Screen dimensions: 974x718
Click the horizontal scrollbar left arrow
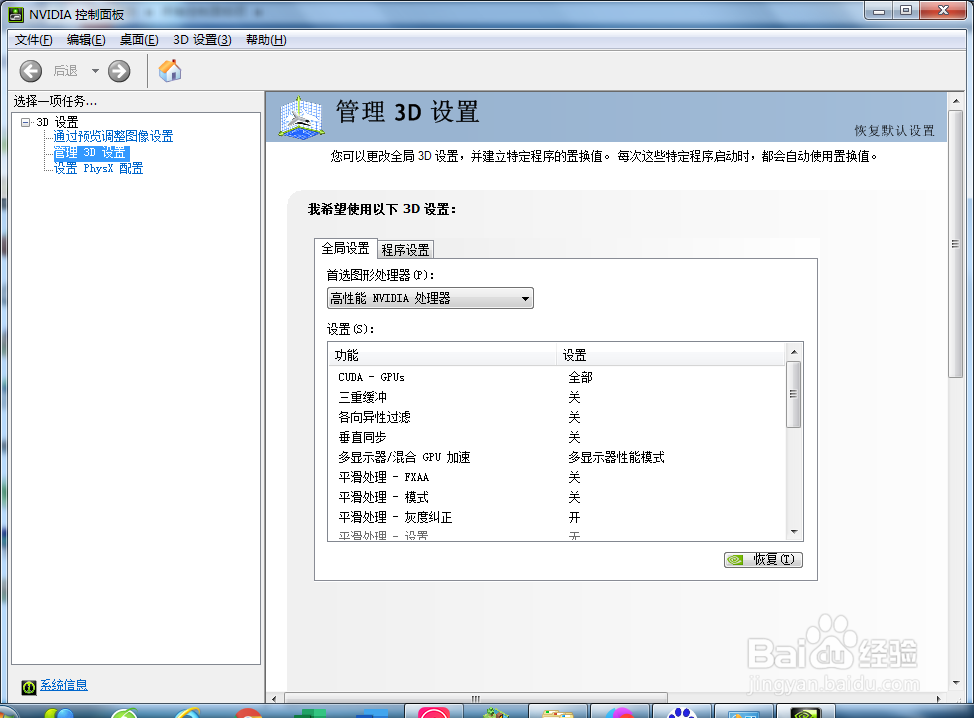(275, 698)
